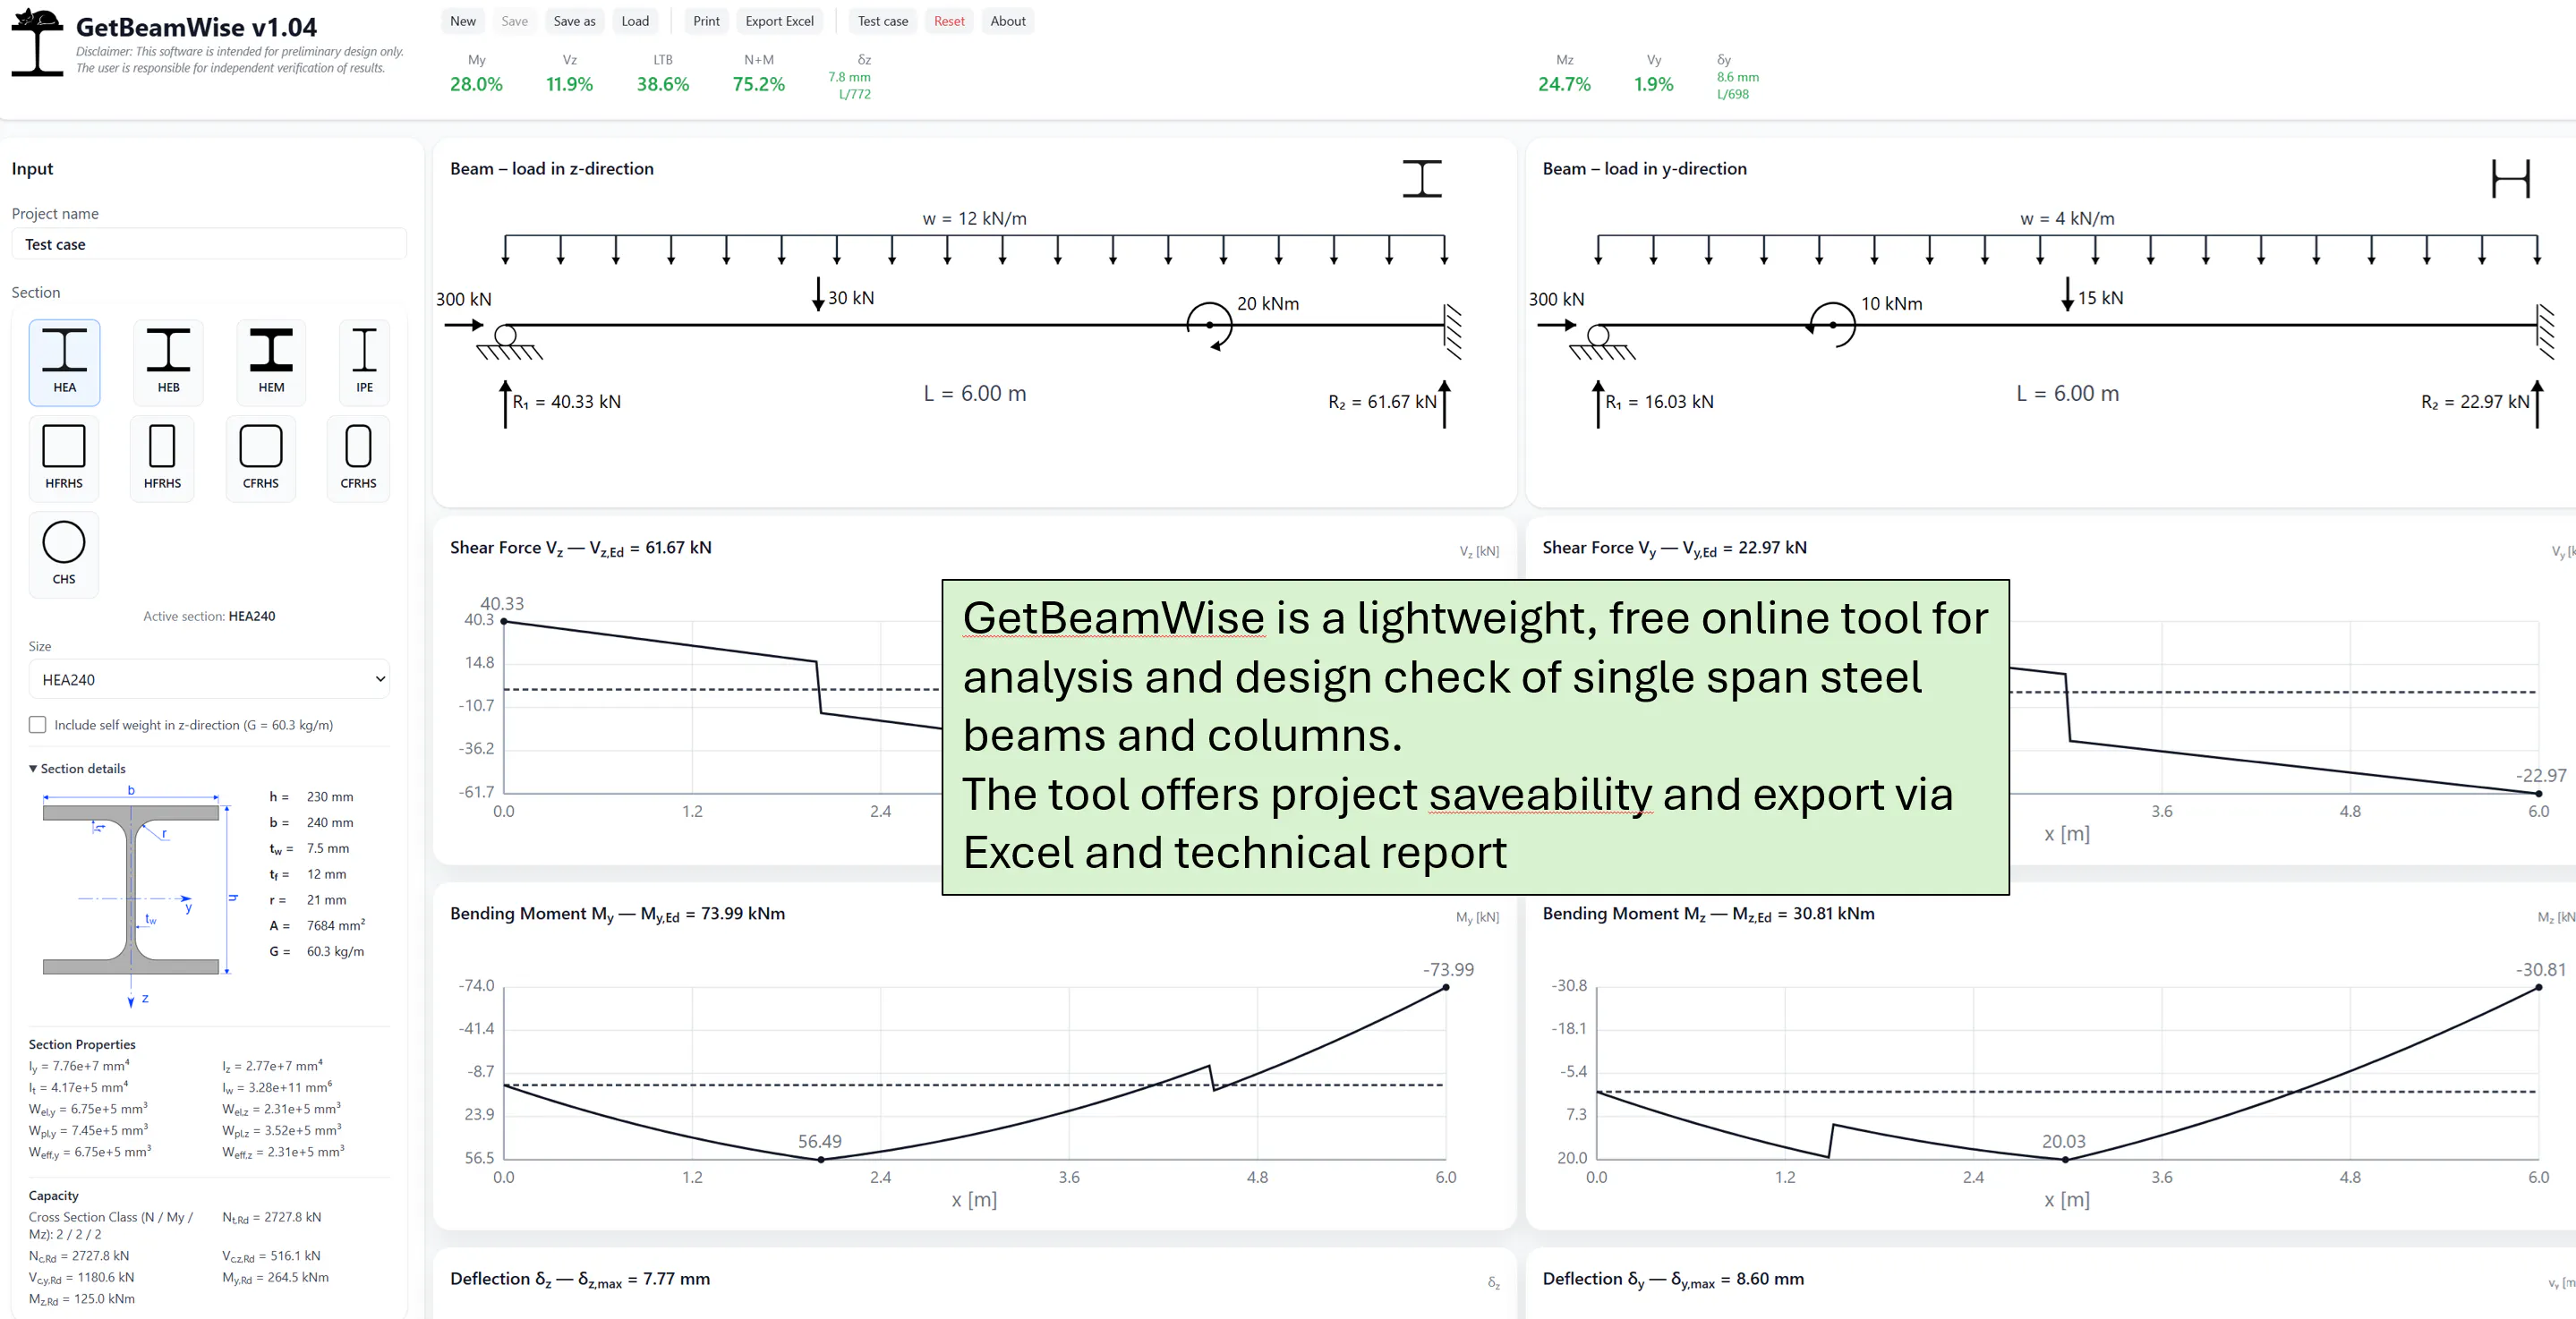Click Print in the top toolbar
The height and width of the screenshot is (1319, 2576).
point(706,21)
